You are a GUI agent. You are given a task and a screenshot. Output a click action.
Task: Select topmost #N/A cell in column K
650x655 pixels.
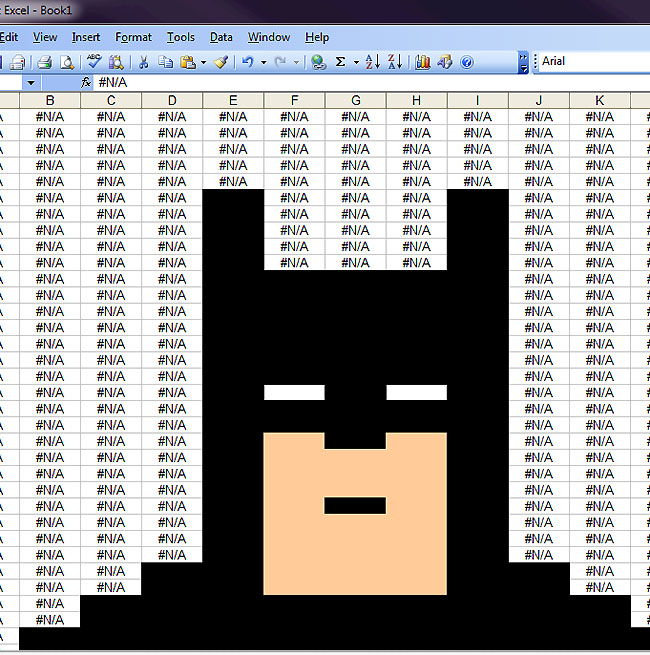tap(599, 117)
